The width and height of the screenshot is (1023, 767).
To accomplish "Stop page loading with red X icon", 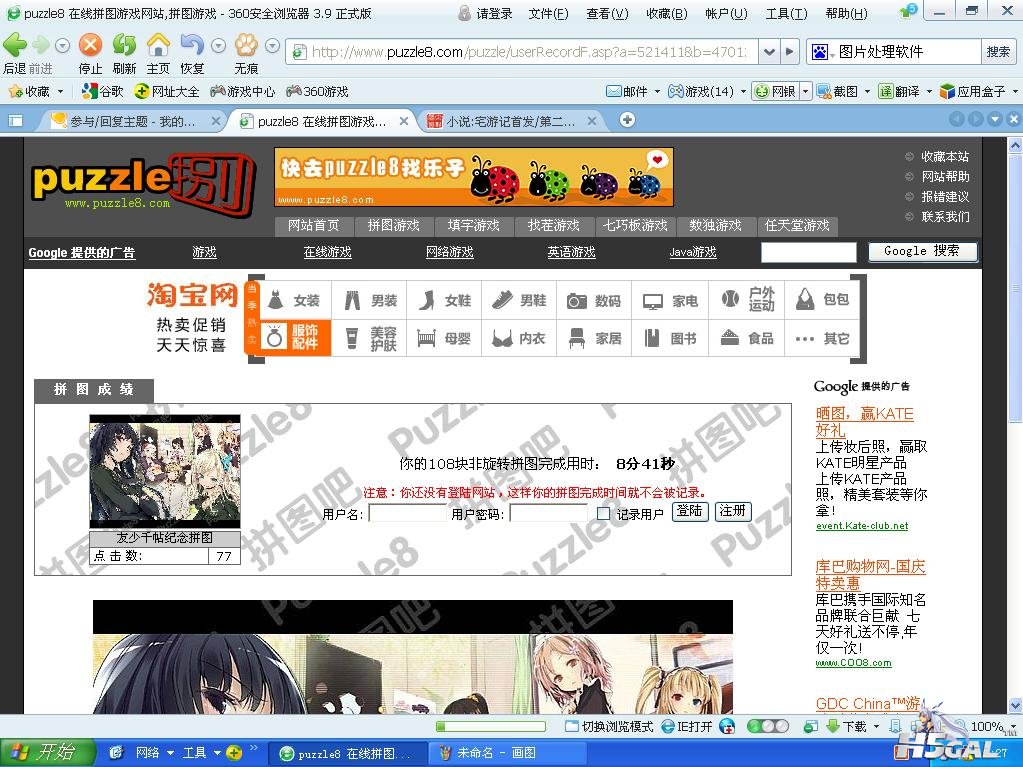I will (90, 45).
